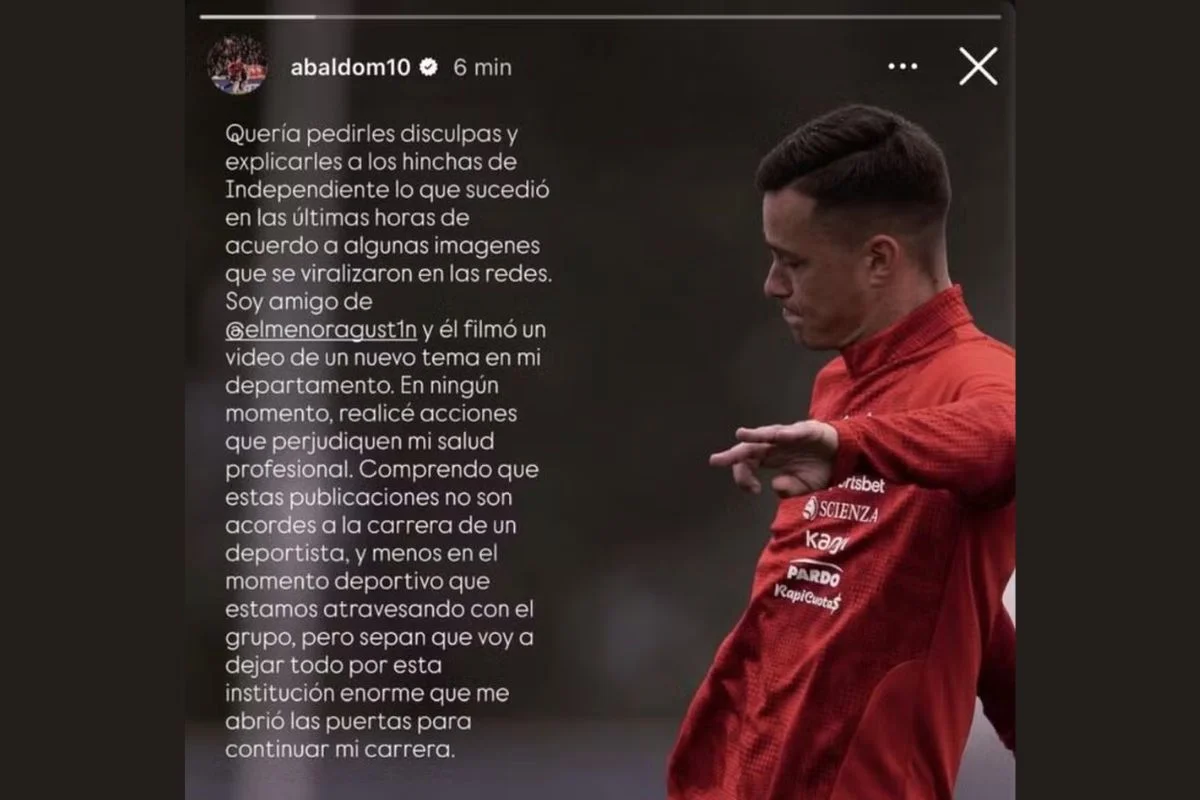Viewport: 1200px width, 800px height.
Task: Tap the PARDO sponsor logo on the jacket
Action: (814, 574)
